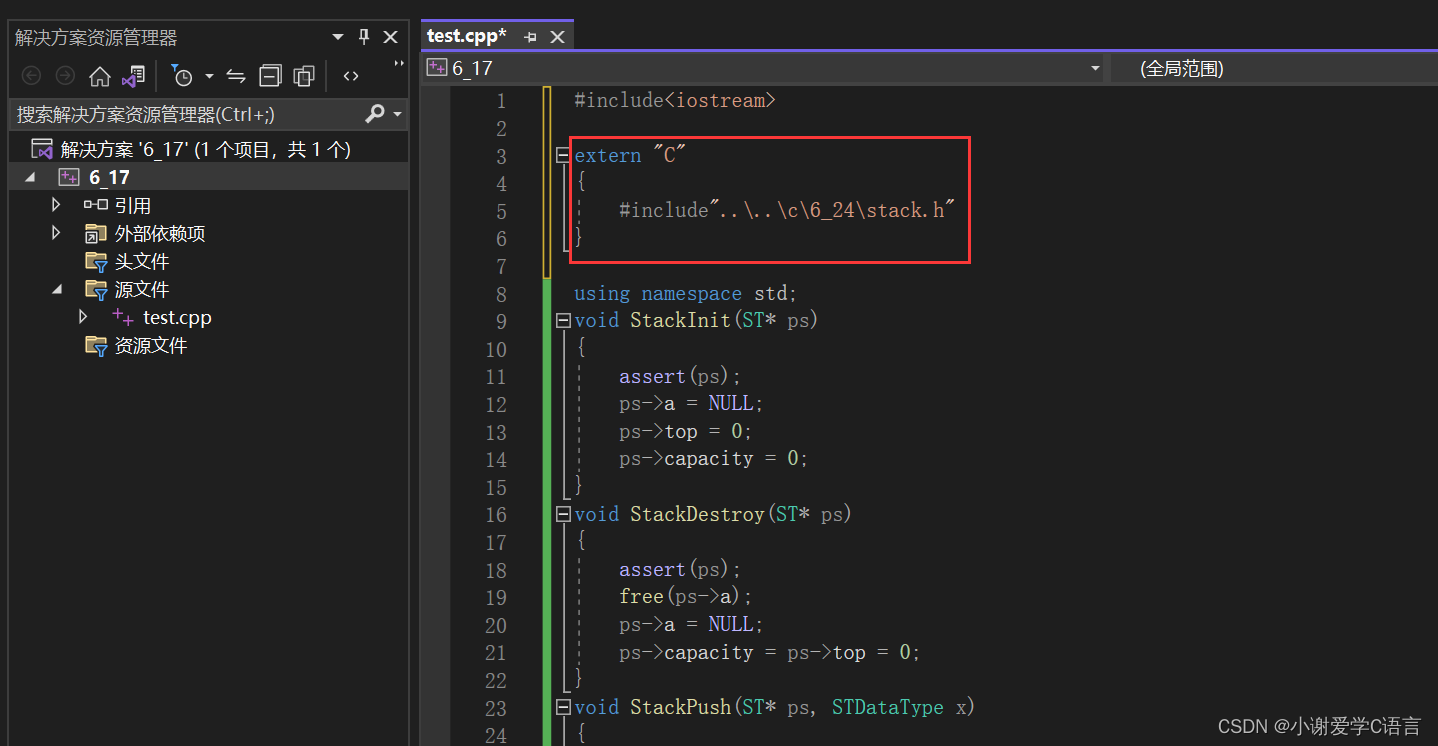This screenshot has width=1438, height=746.
Task: Click the search magnifier icon in Solution Explorer
Action: pos(375,114)
